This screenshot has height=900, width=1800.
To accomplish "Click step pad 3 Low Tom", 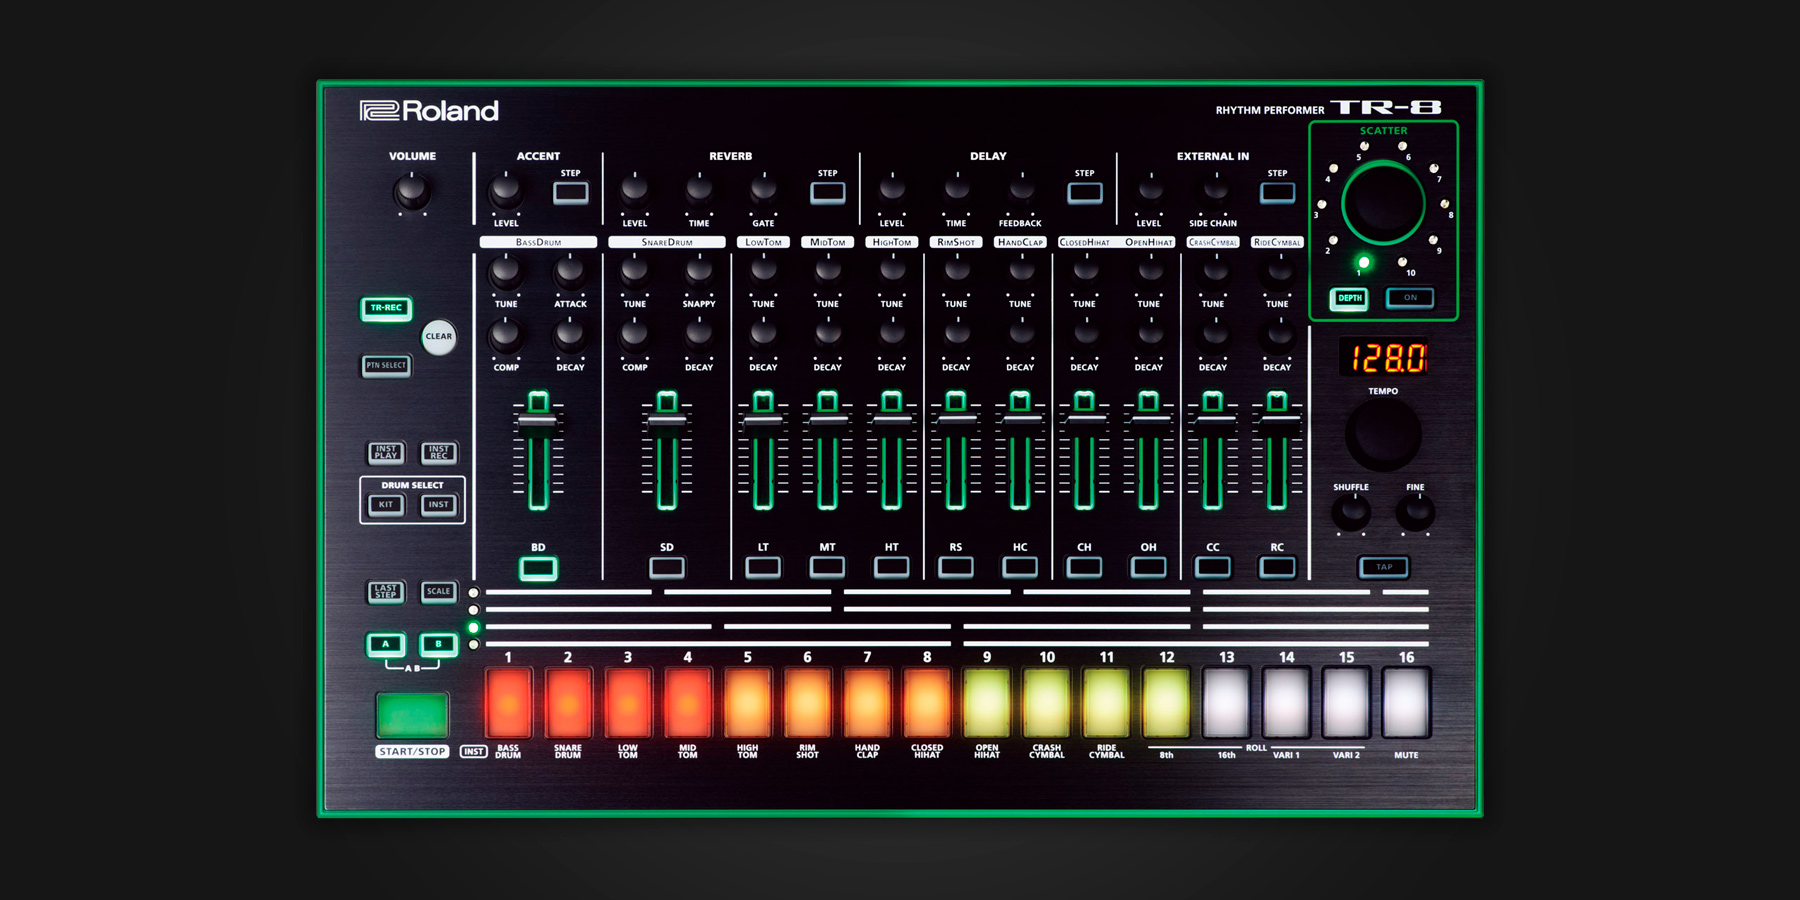I will pyautogui.click(x=628, y=703).
